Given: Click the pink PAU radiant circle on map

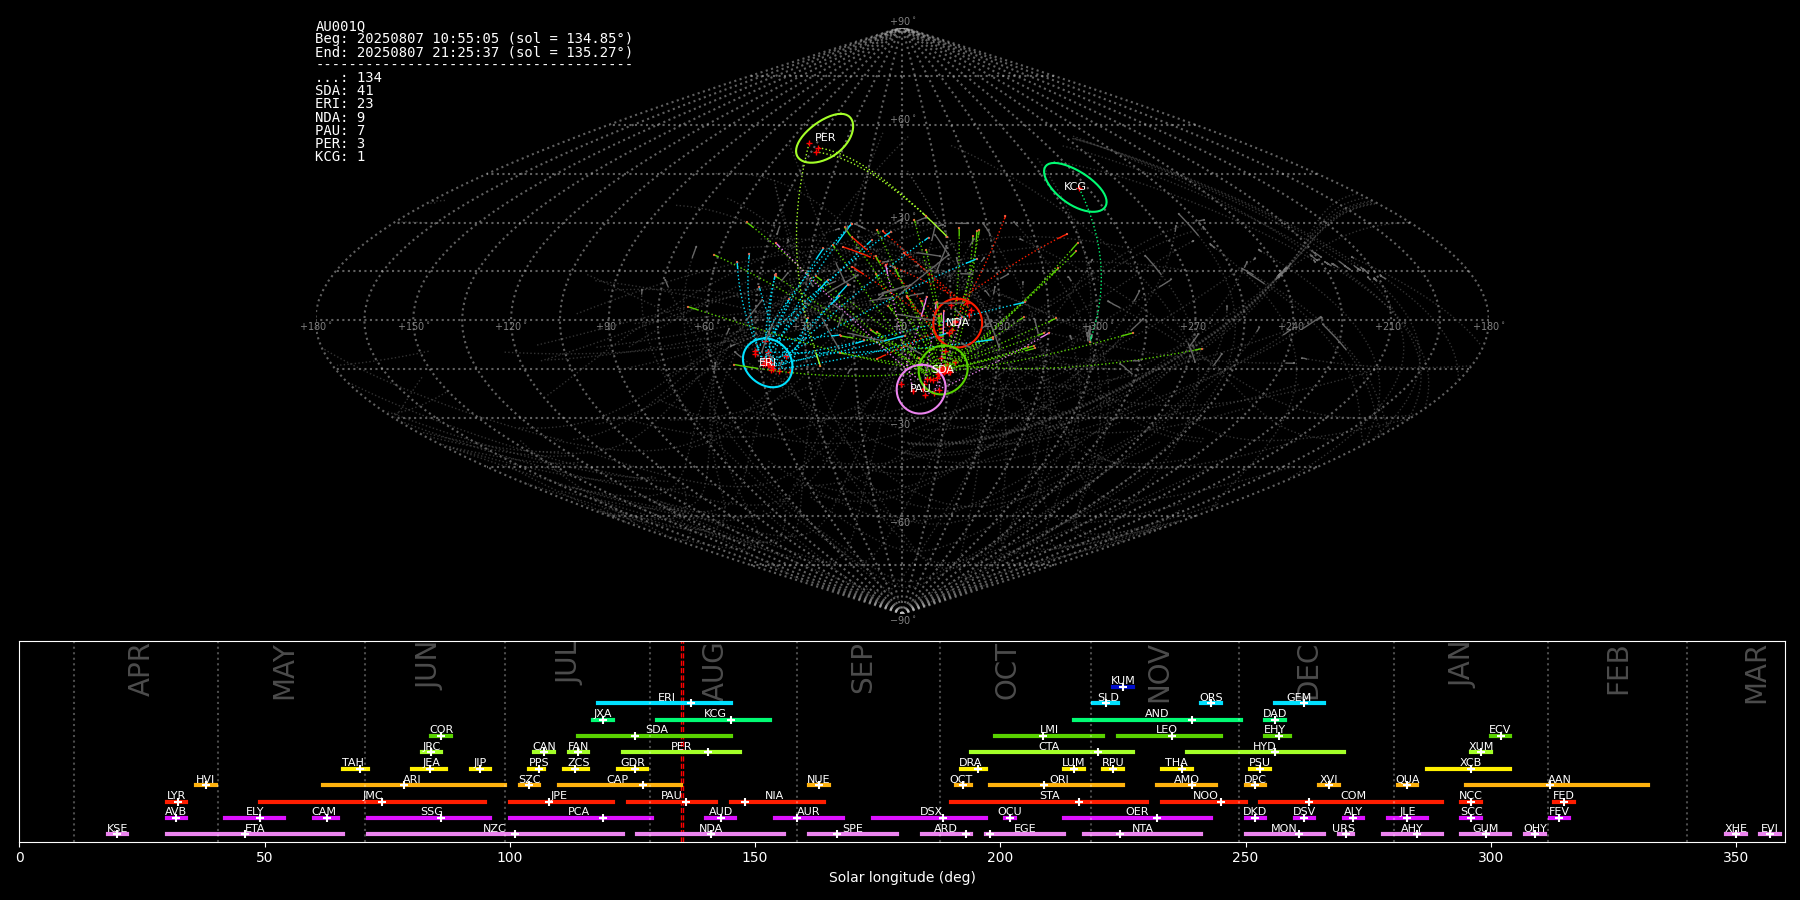Looking at the screenshot, I should tap(921, 388).
